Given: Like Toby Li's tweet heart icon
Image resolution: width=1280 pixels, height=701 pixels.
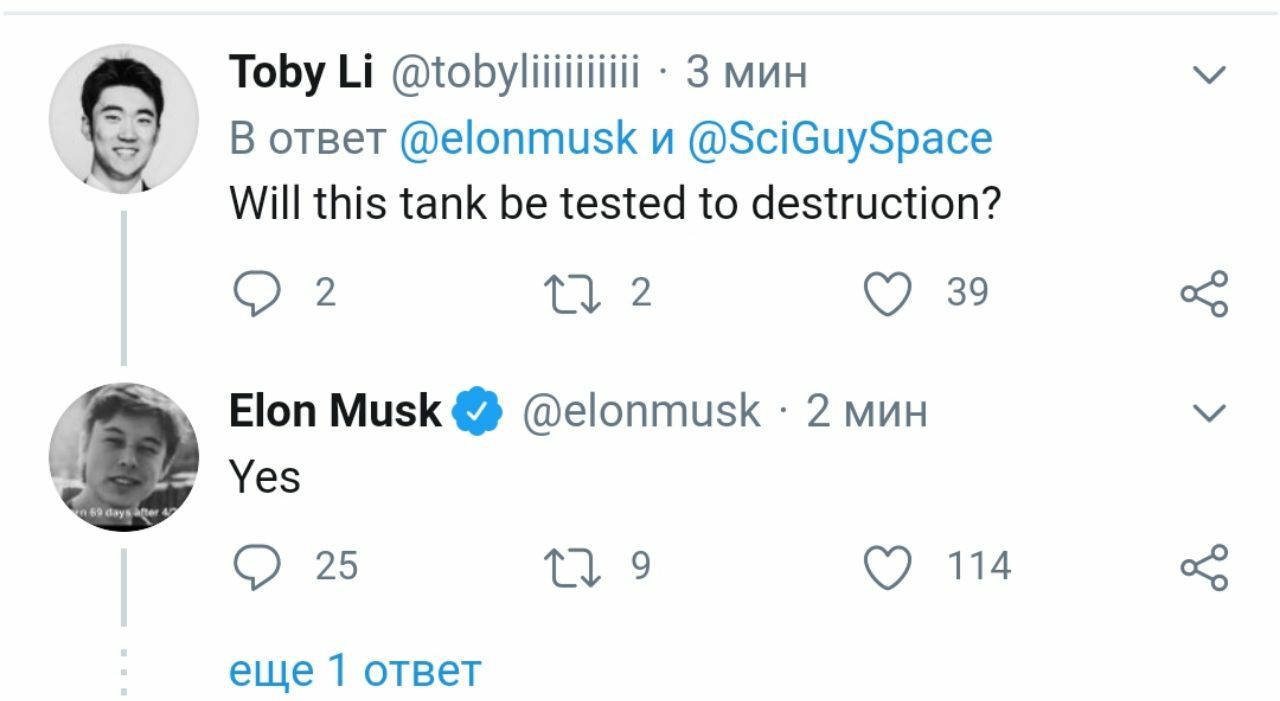Looking at the screenshot, I should tap(887, 294).
